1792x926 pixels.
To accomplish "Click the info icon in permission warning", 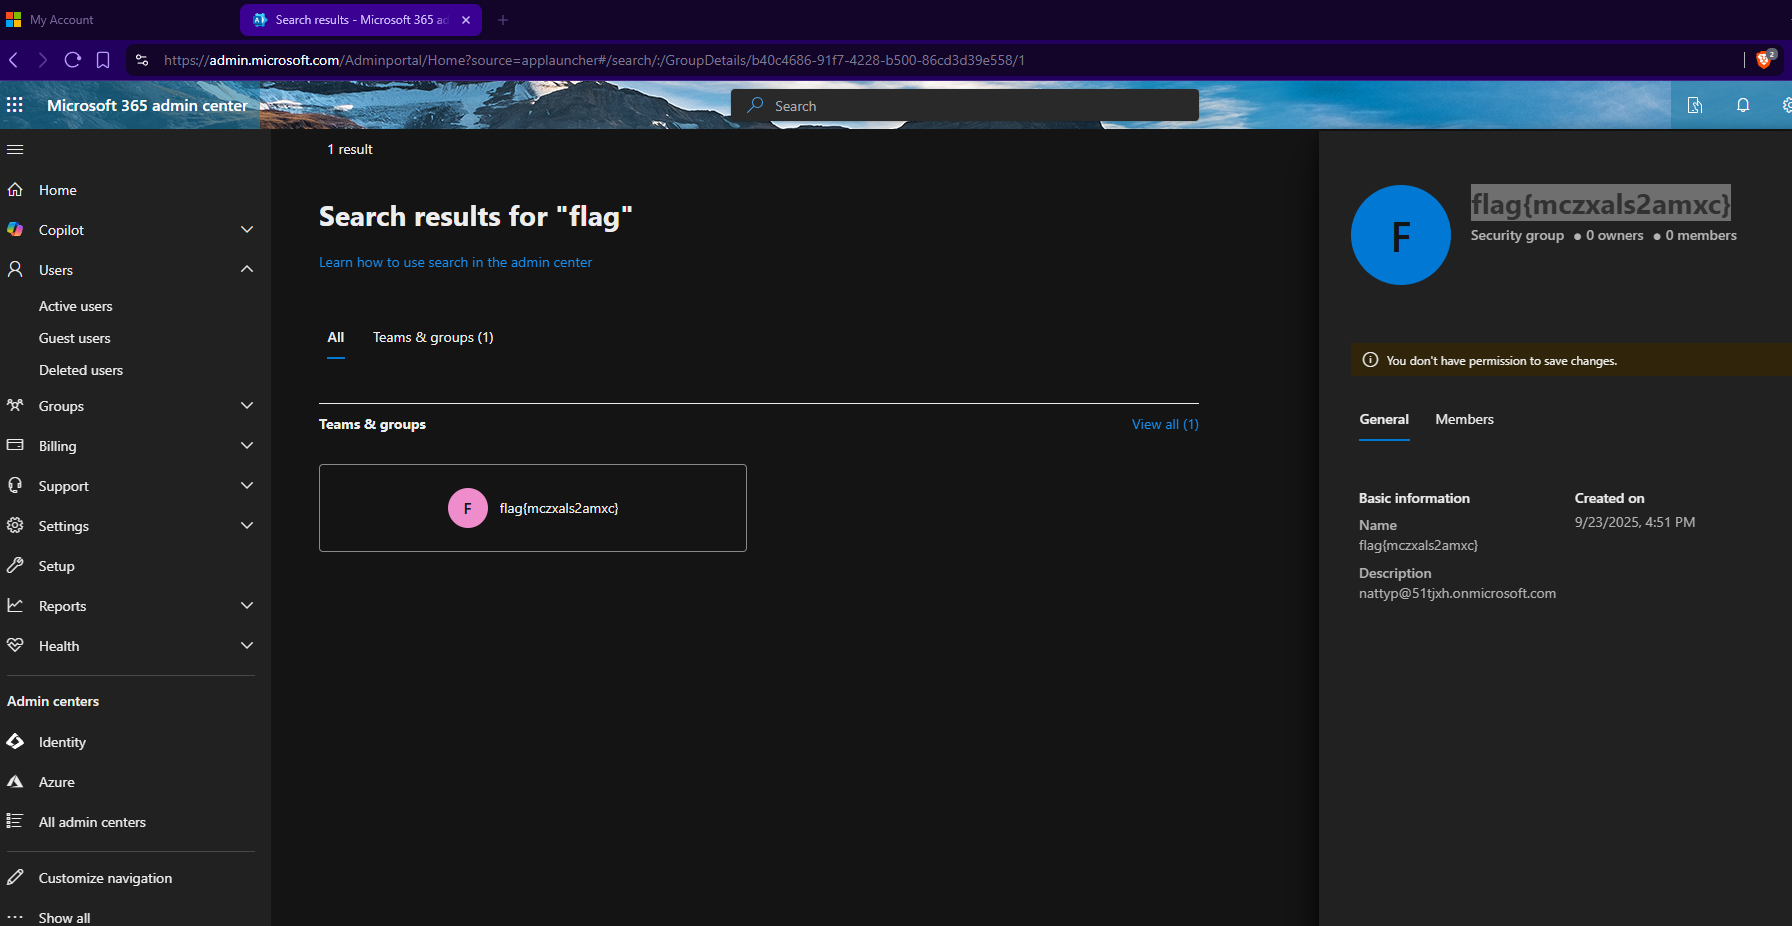I will 1370,360.
